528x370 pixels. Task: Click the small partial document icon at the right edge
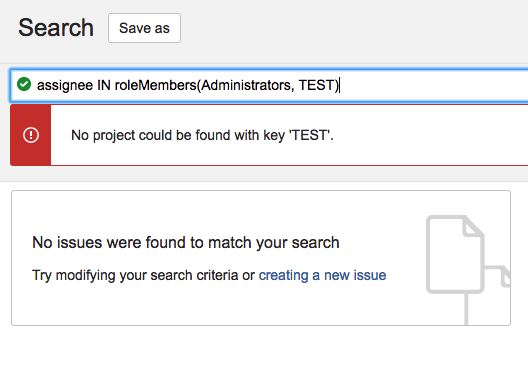505,277
